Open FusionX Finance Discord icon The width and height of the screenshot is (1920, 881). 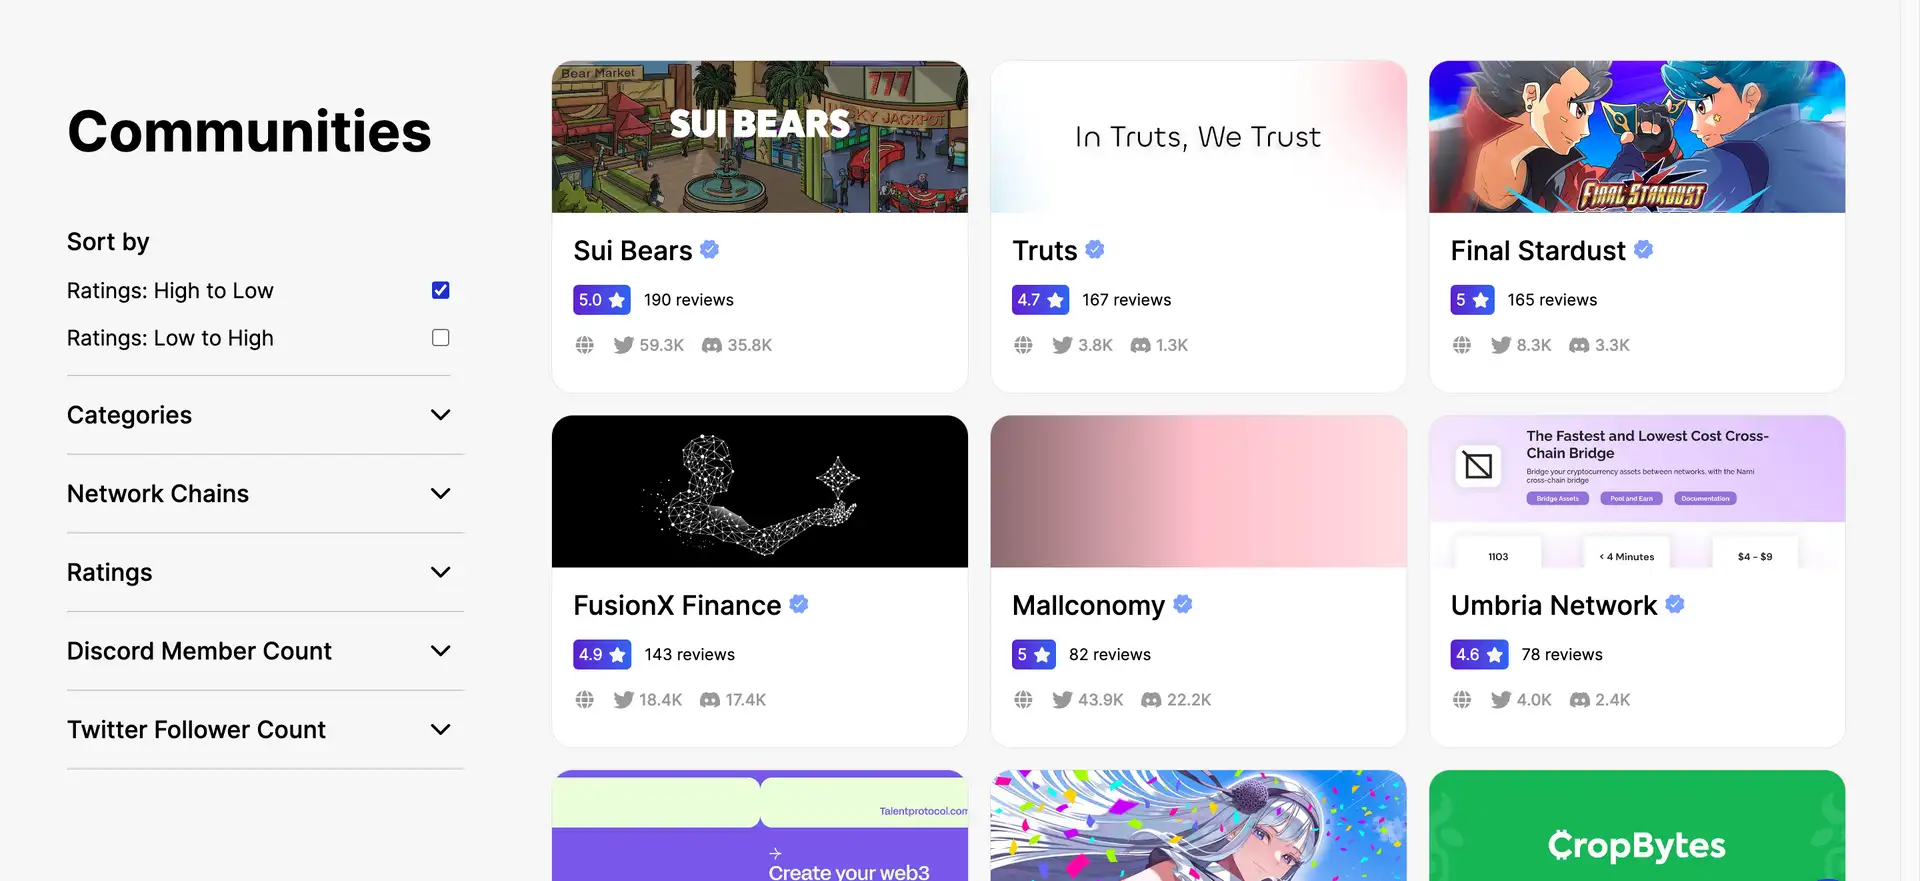pyautogui.click(x=710, y=700)
